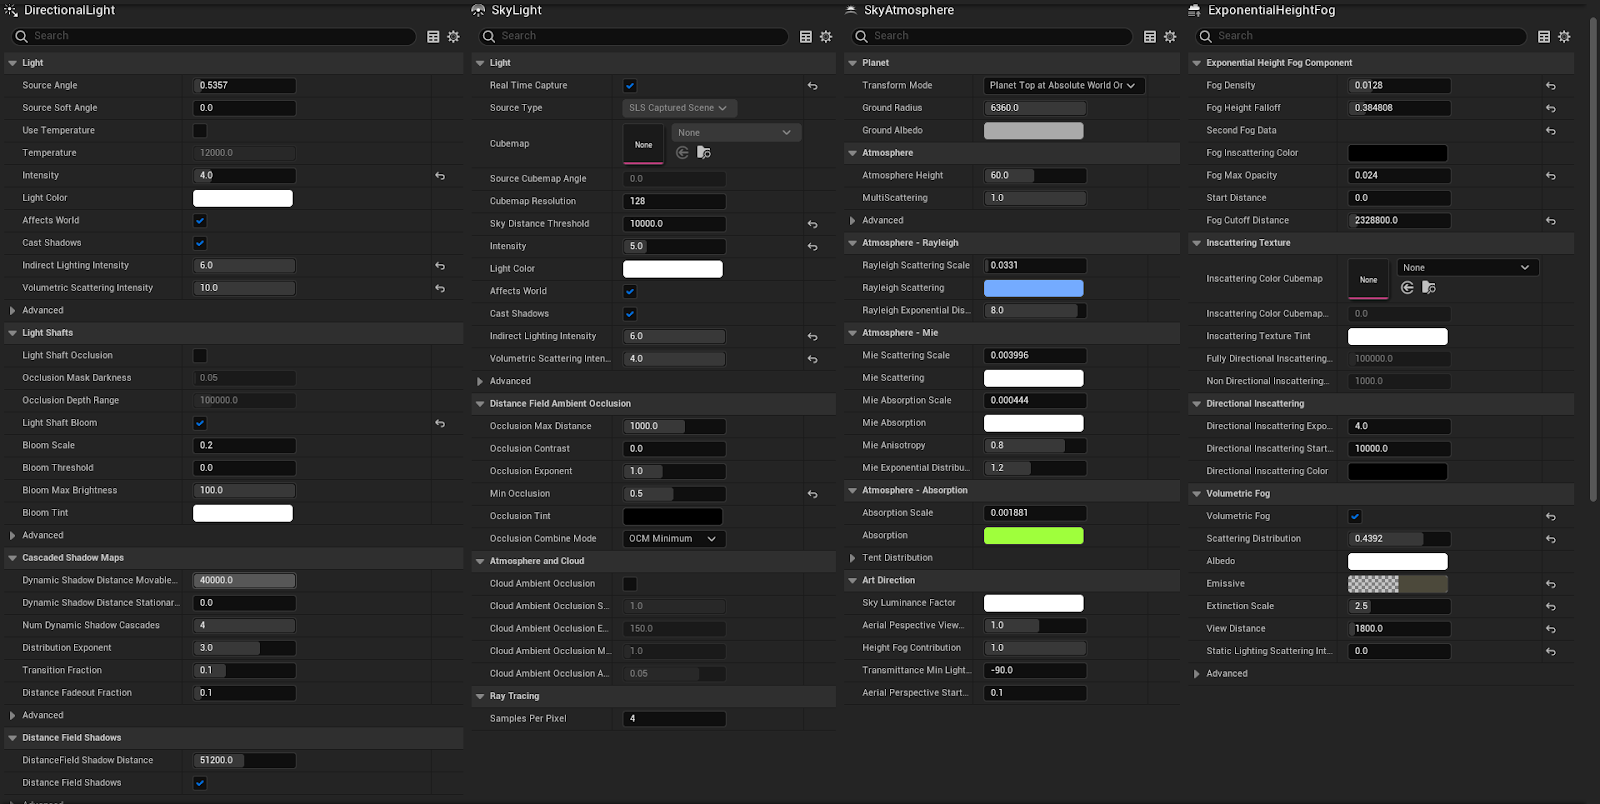
Task: Reset Fog Cutoff Distance to default
Action: tap(1550, 221)
